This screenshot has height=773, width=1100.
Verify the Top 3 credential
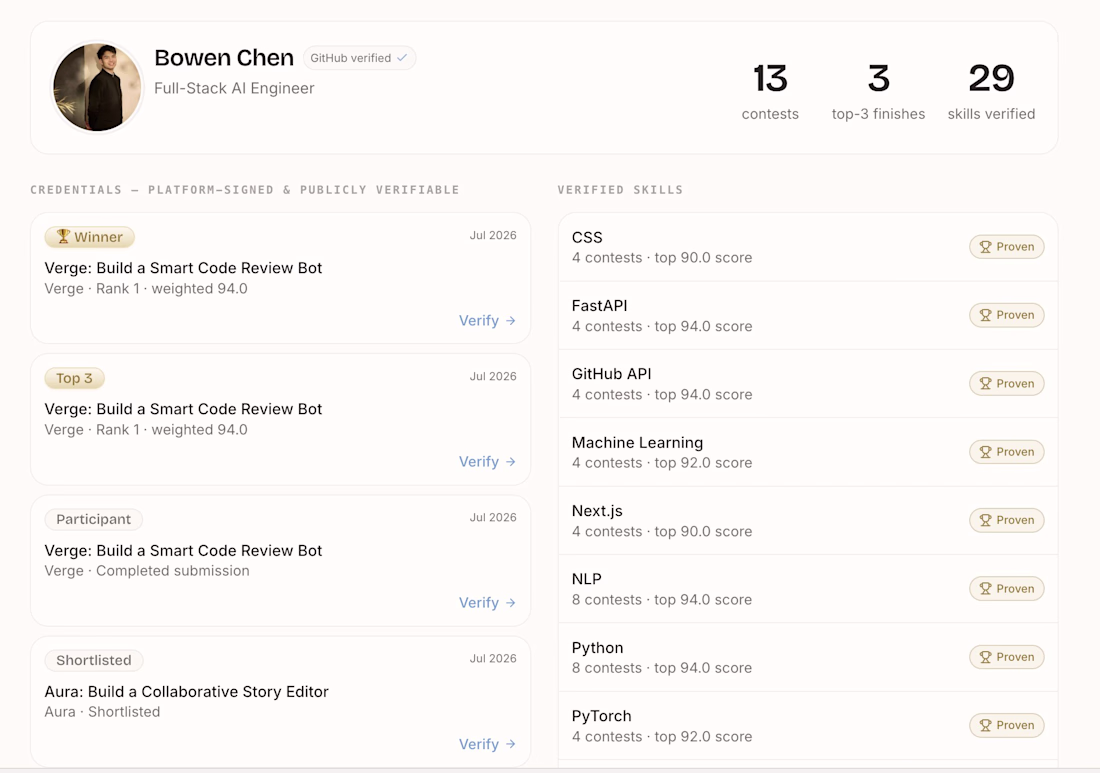pyautogui.click(x=488, y=462)
